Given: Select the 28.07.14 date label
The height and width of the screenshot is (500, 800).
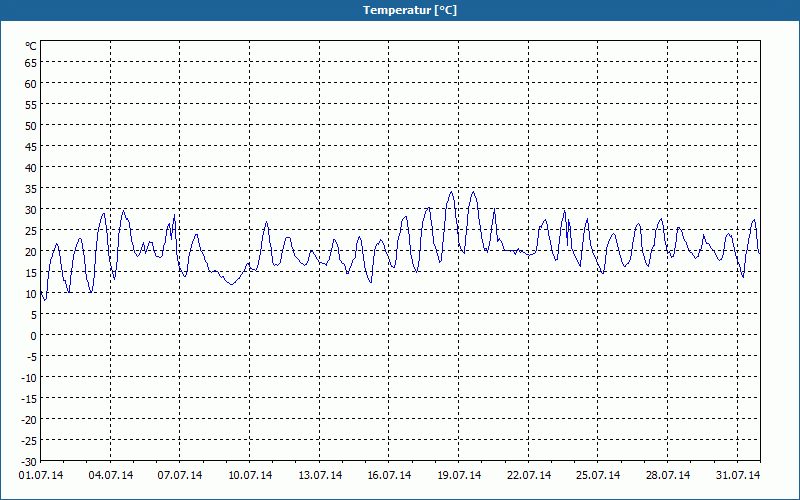Looking at the screenshot, I should (x=668, y=476).
